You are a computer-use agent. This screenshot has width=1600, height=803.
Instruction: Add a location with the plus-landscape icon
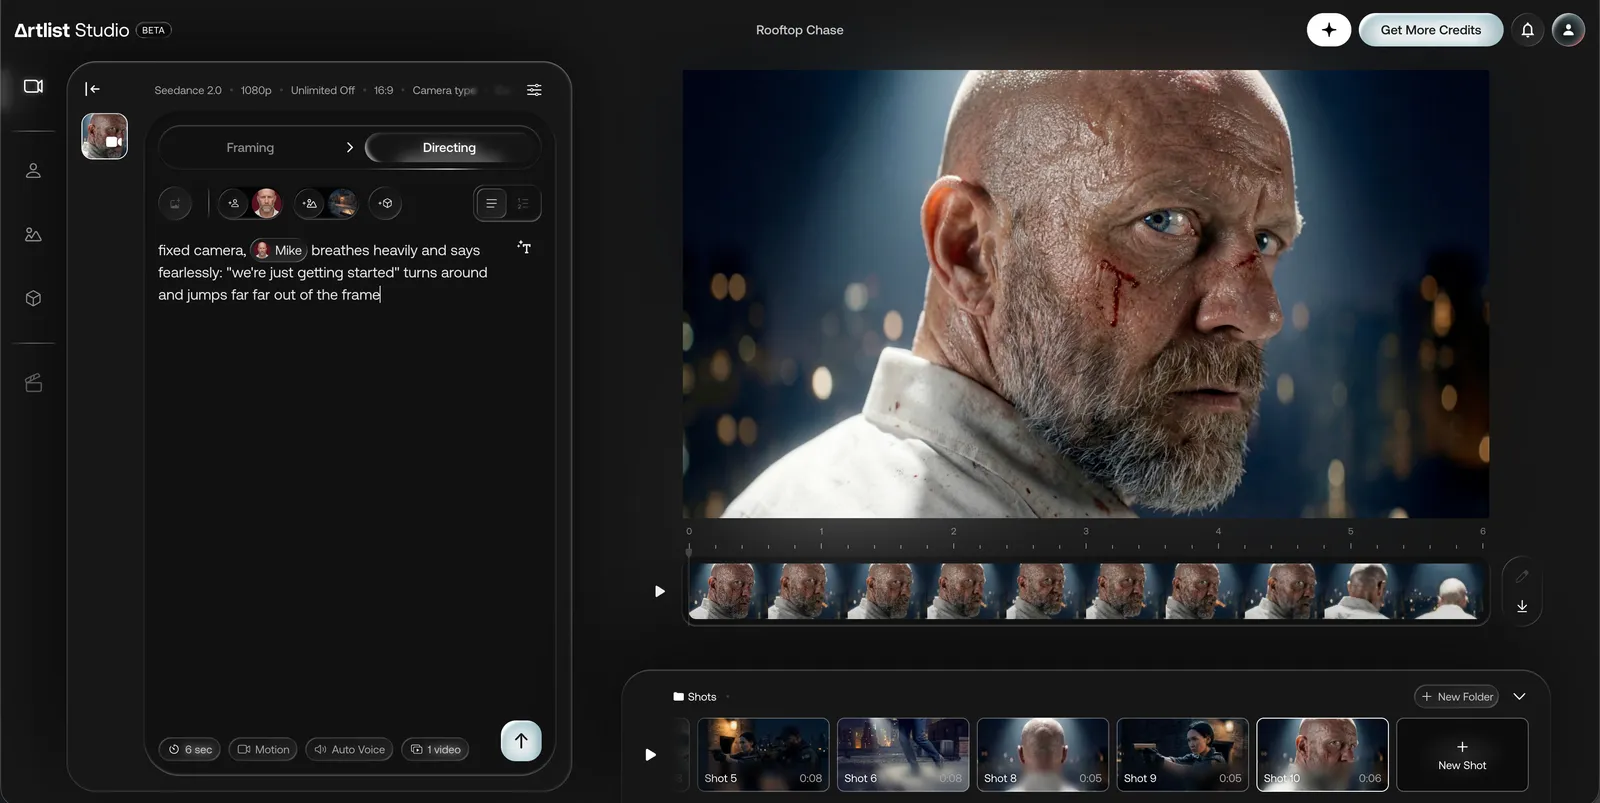(x=310, y=204)
